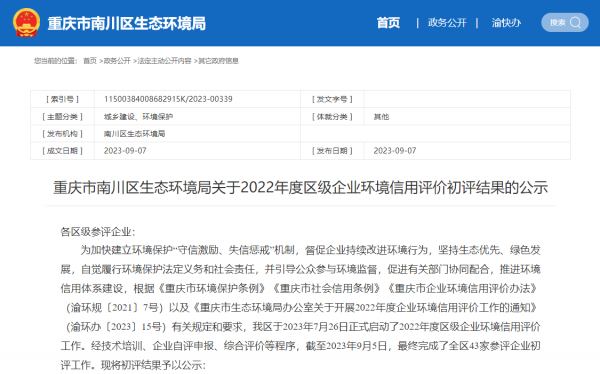Click the 发布日期 value 2023-09-07
600x374 pixels.
tap(395, 150)
